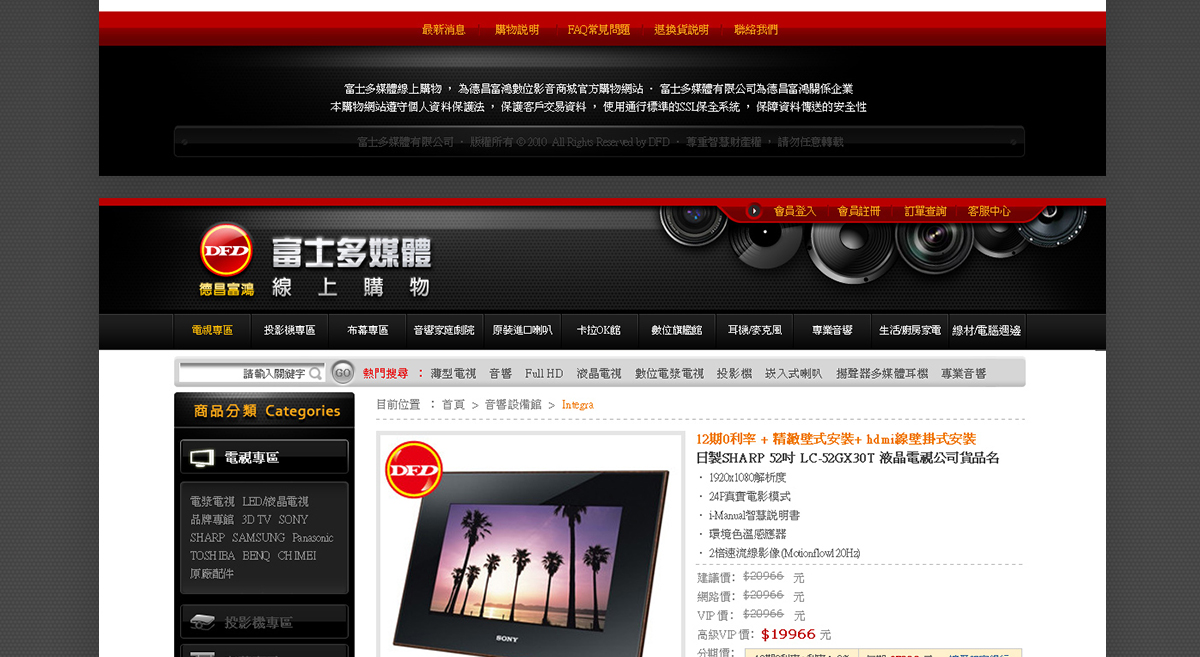Select the 生活/廚房家電 navigation tab
The height and width of the screenshot is (657, 1200).
coord(910,331)
